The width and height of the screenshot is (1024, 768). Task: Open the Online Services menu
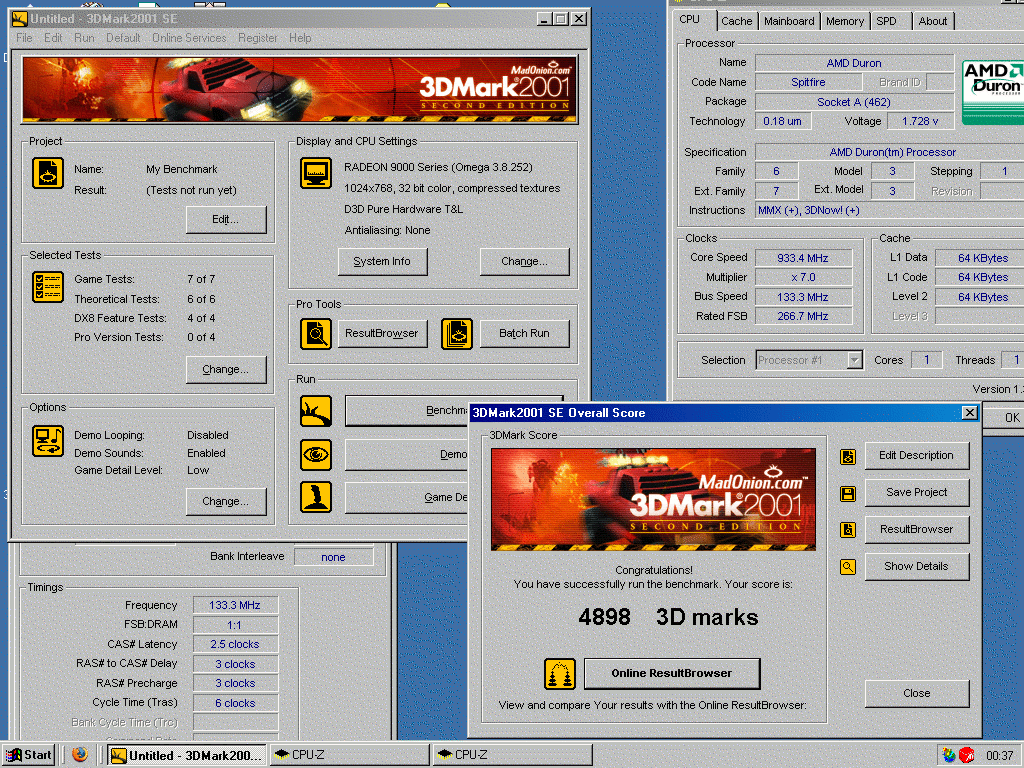point(189,38)
